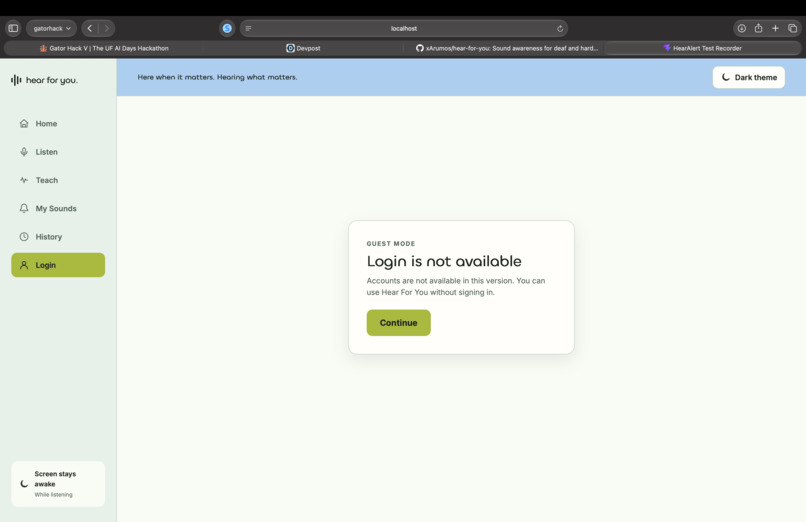Go to the Listen section
The height and width of the screenshot is (522, 806).
pyautogui.click(x=58, y=152)
